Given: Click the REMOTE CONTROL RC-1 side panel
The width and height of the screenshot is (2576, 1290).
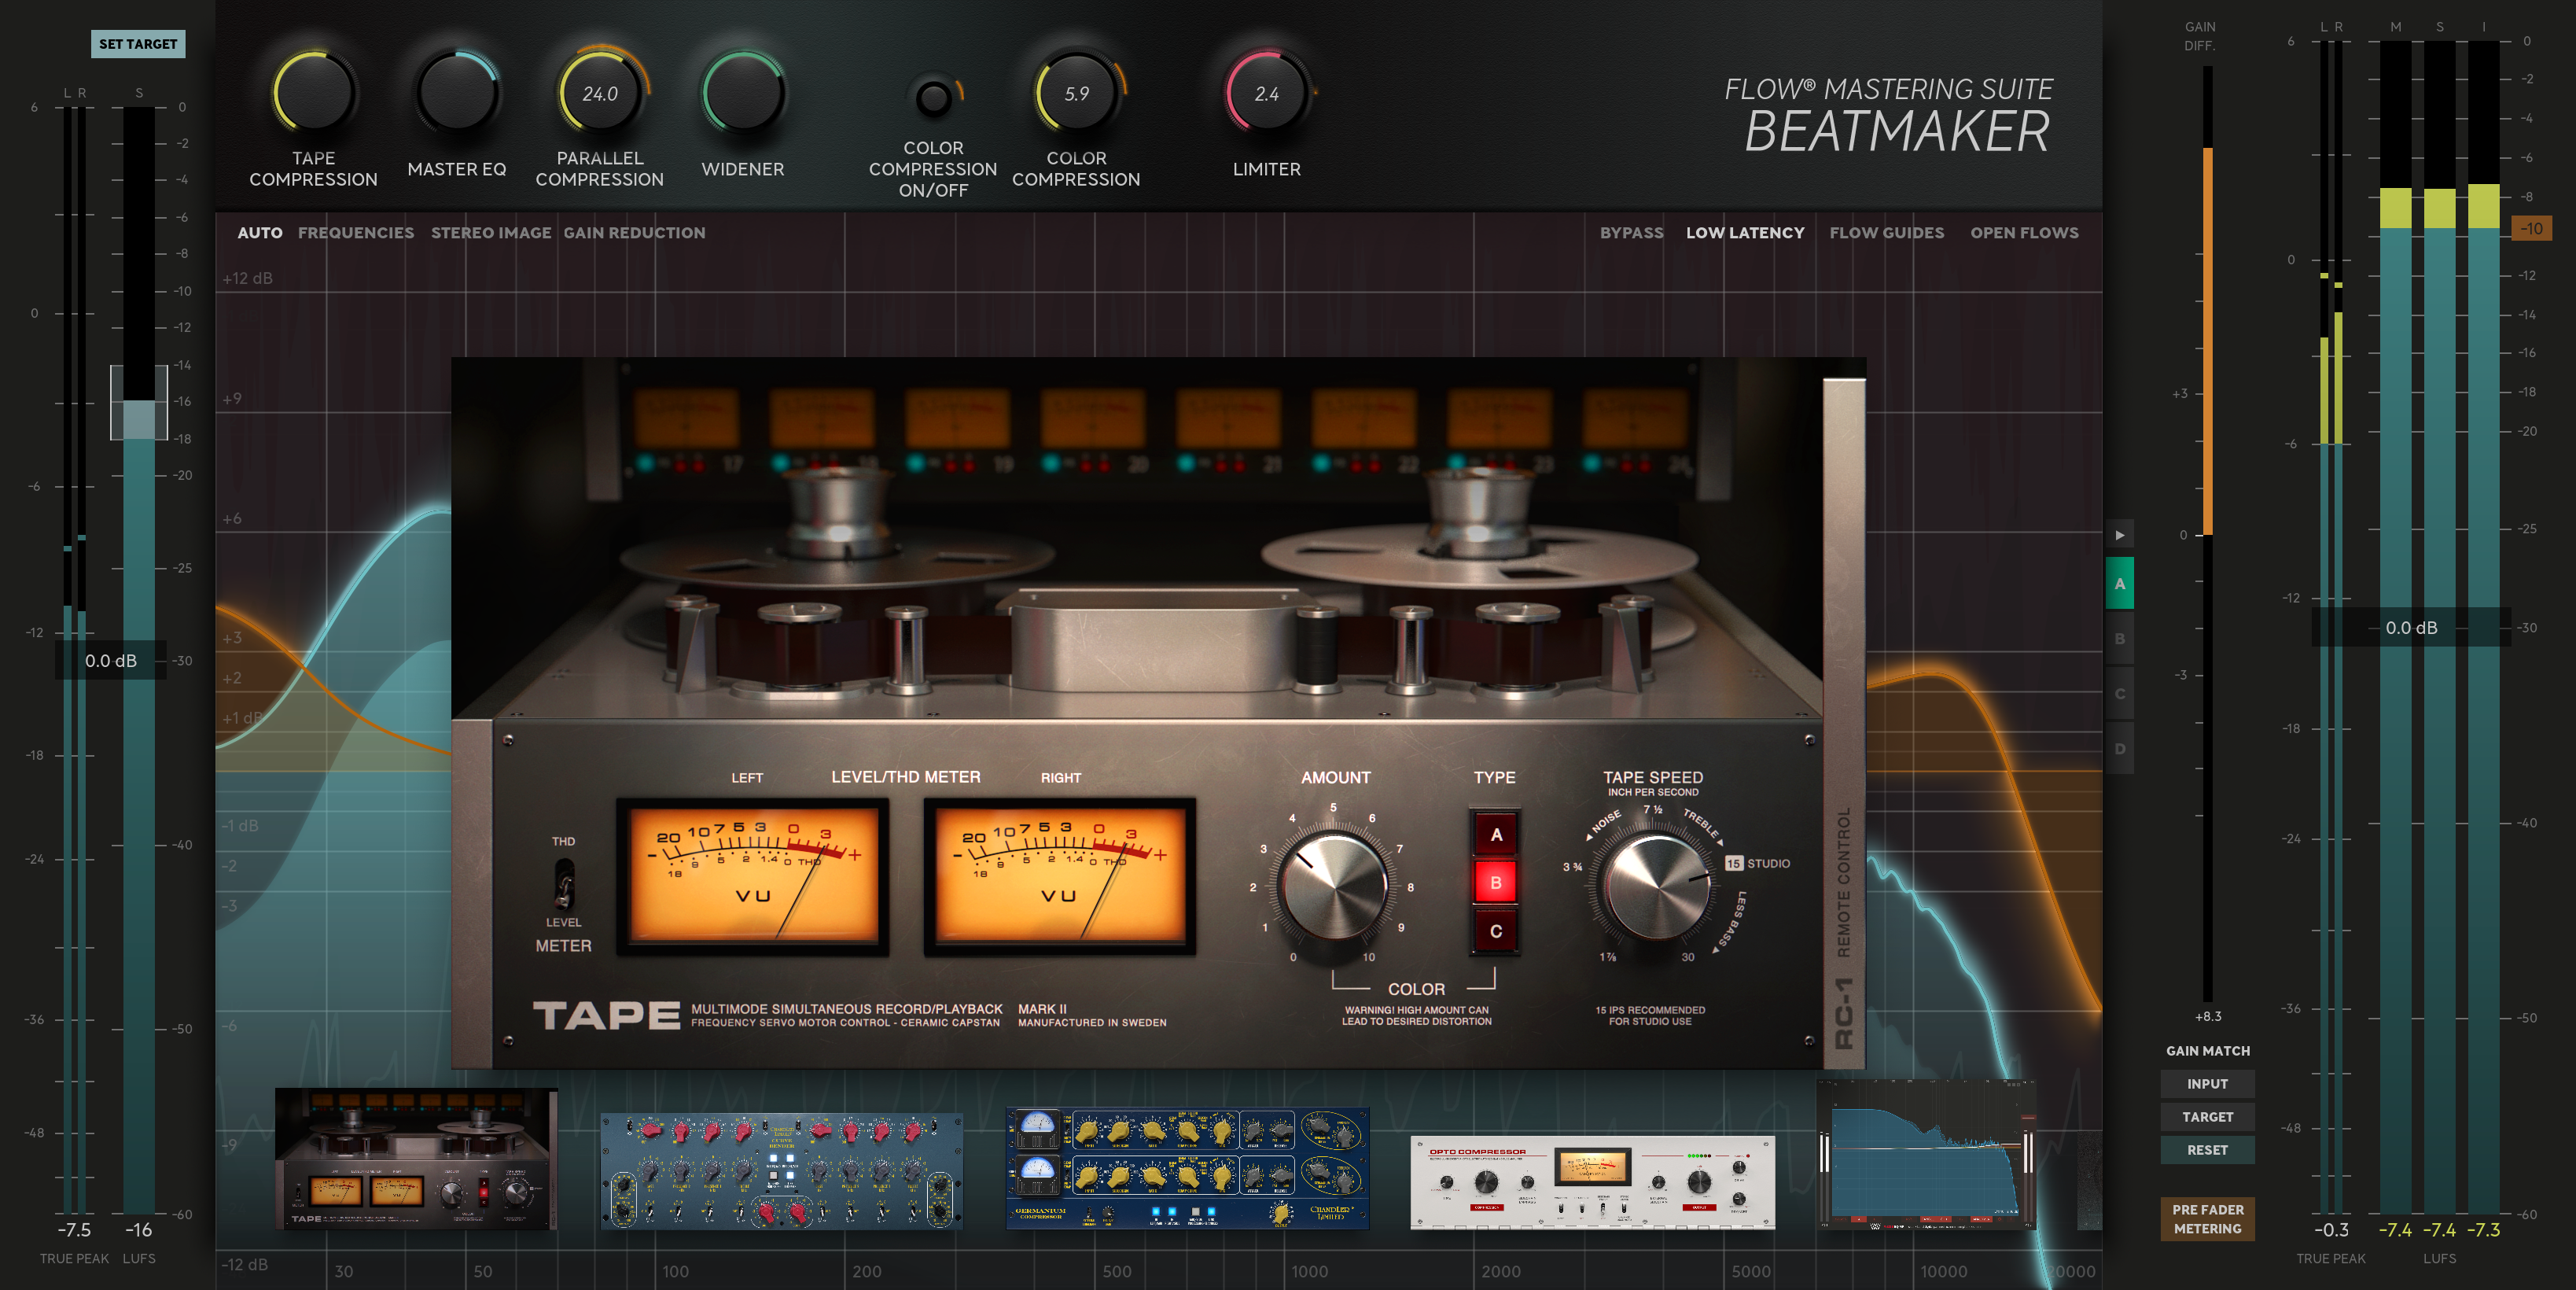Looking at the screenshot, I should coord(1844,723).
